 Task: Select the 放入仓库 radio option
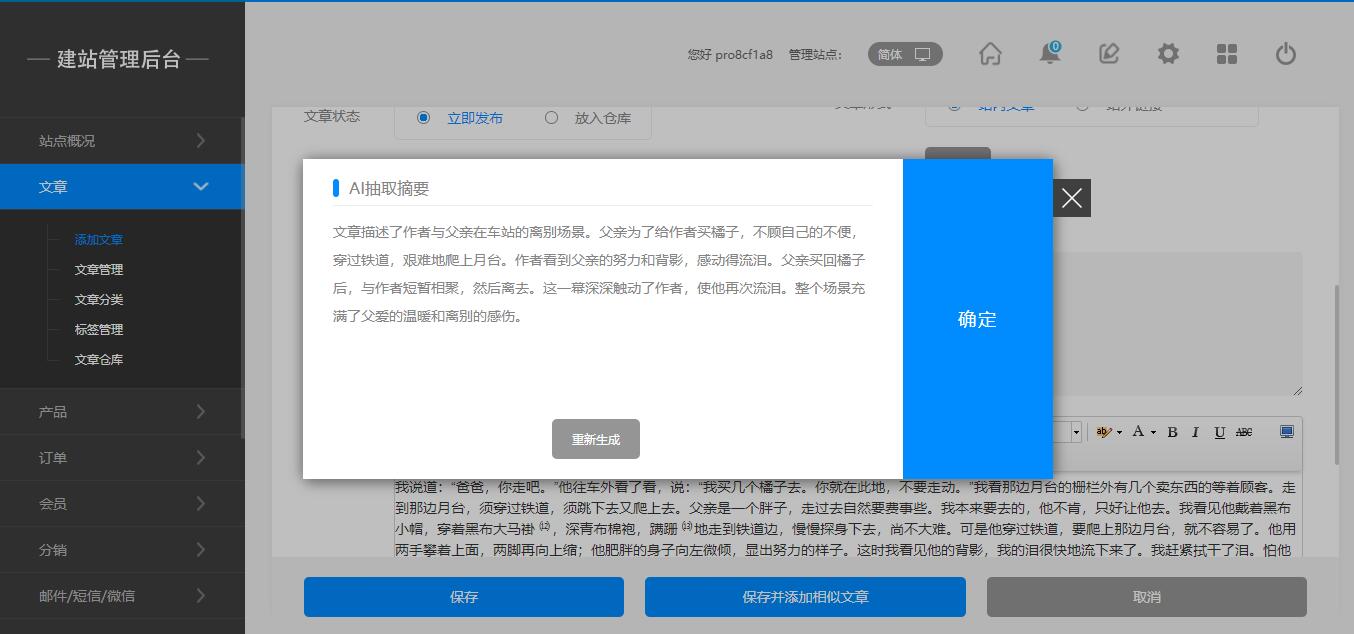click(551, 118)
